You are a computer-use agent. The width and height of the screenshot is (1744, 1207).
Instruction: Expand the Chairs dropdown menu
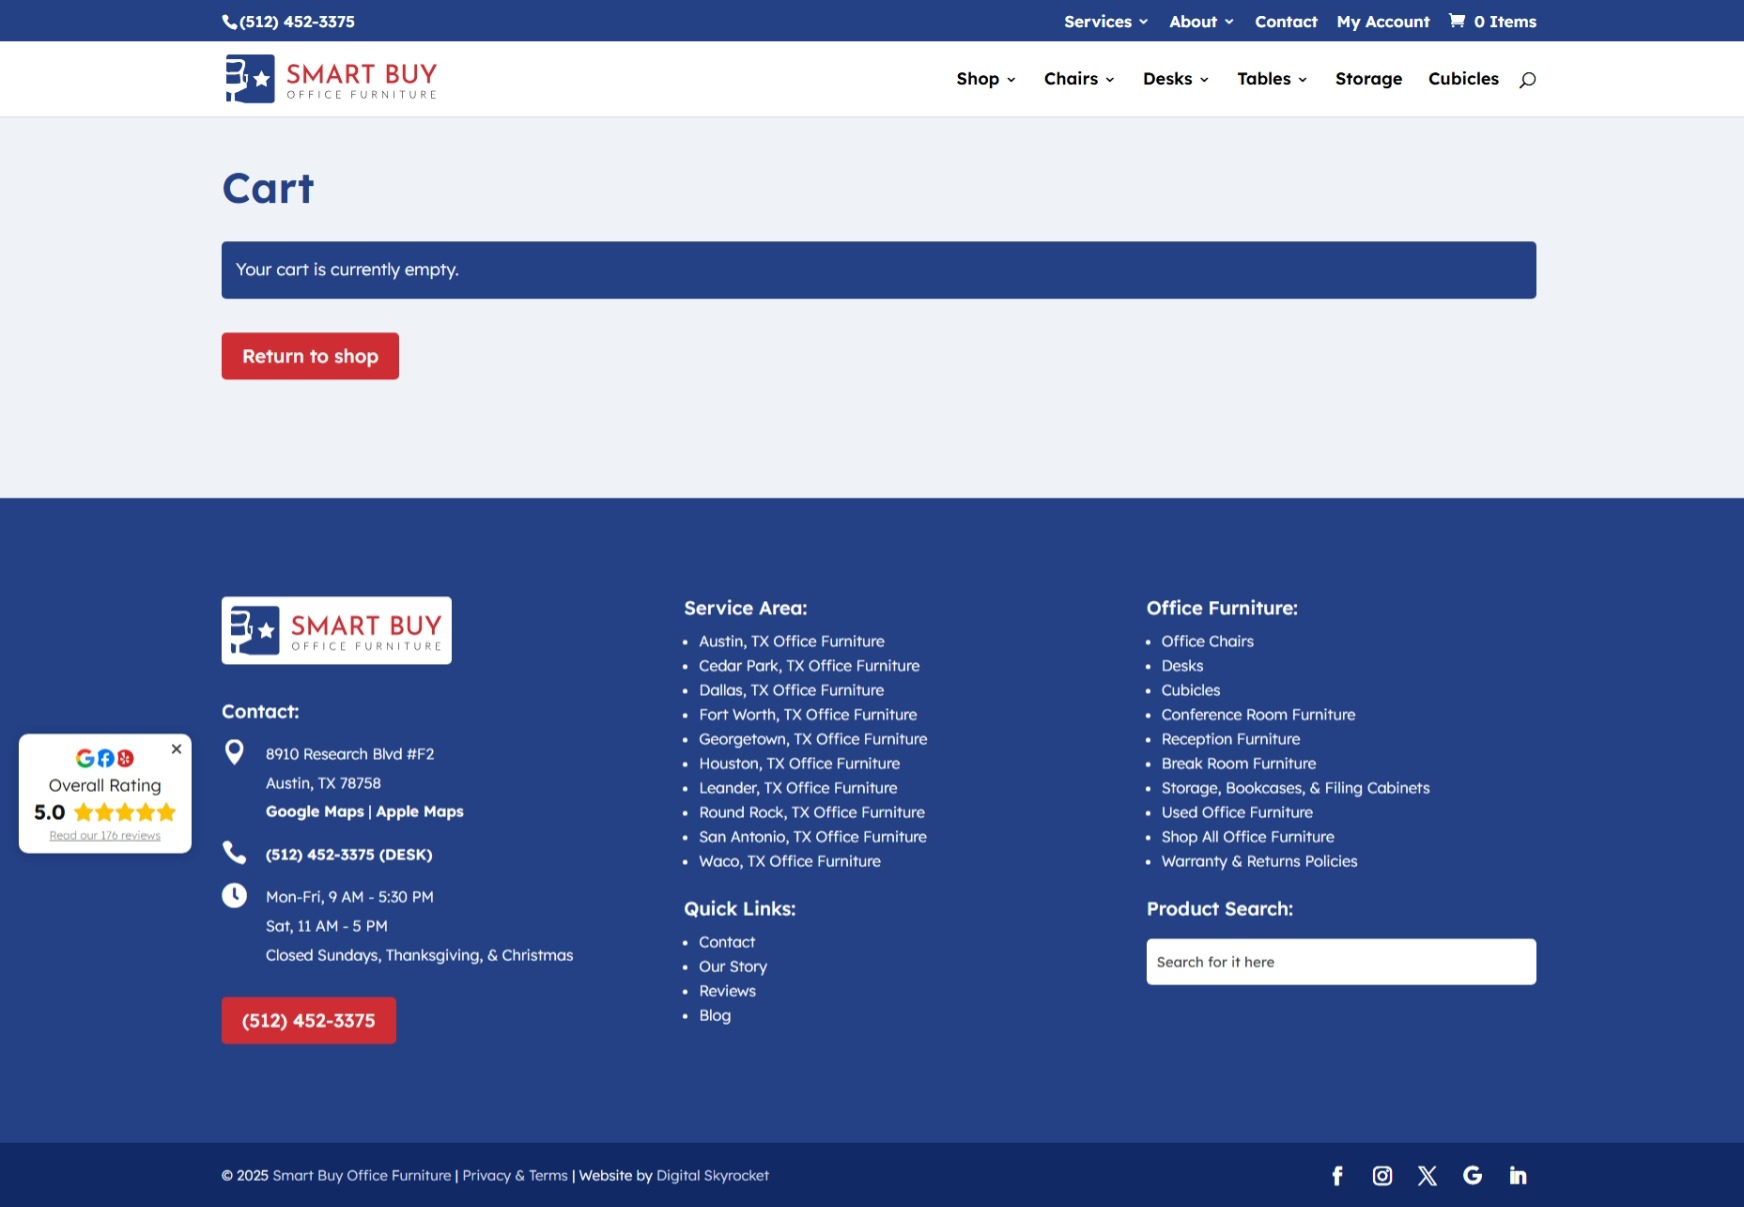click(x=1078, y=79)
